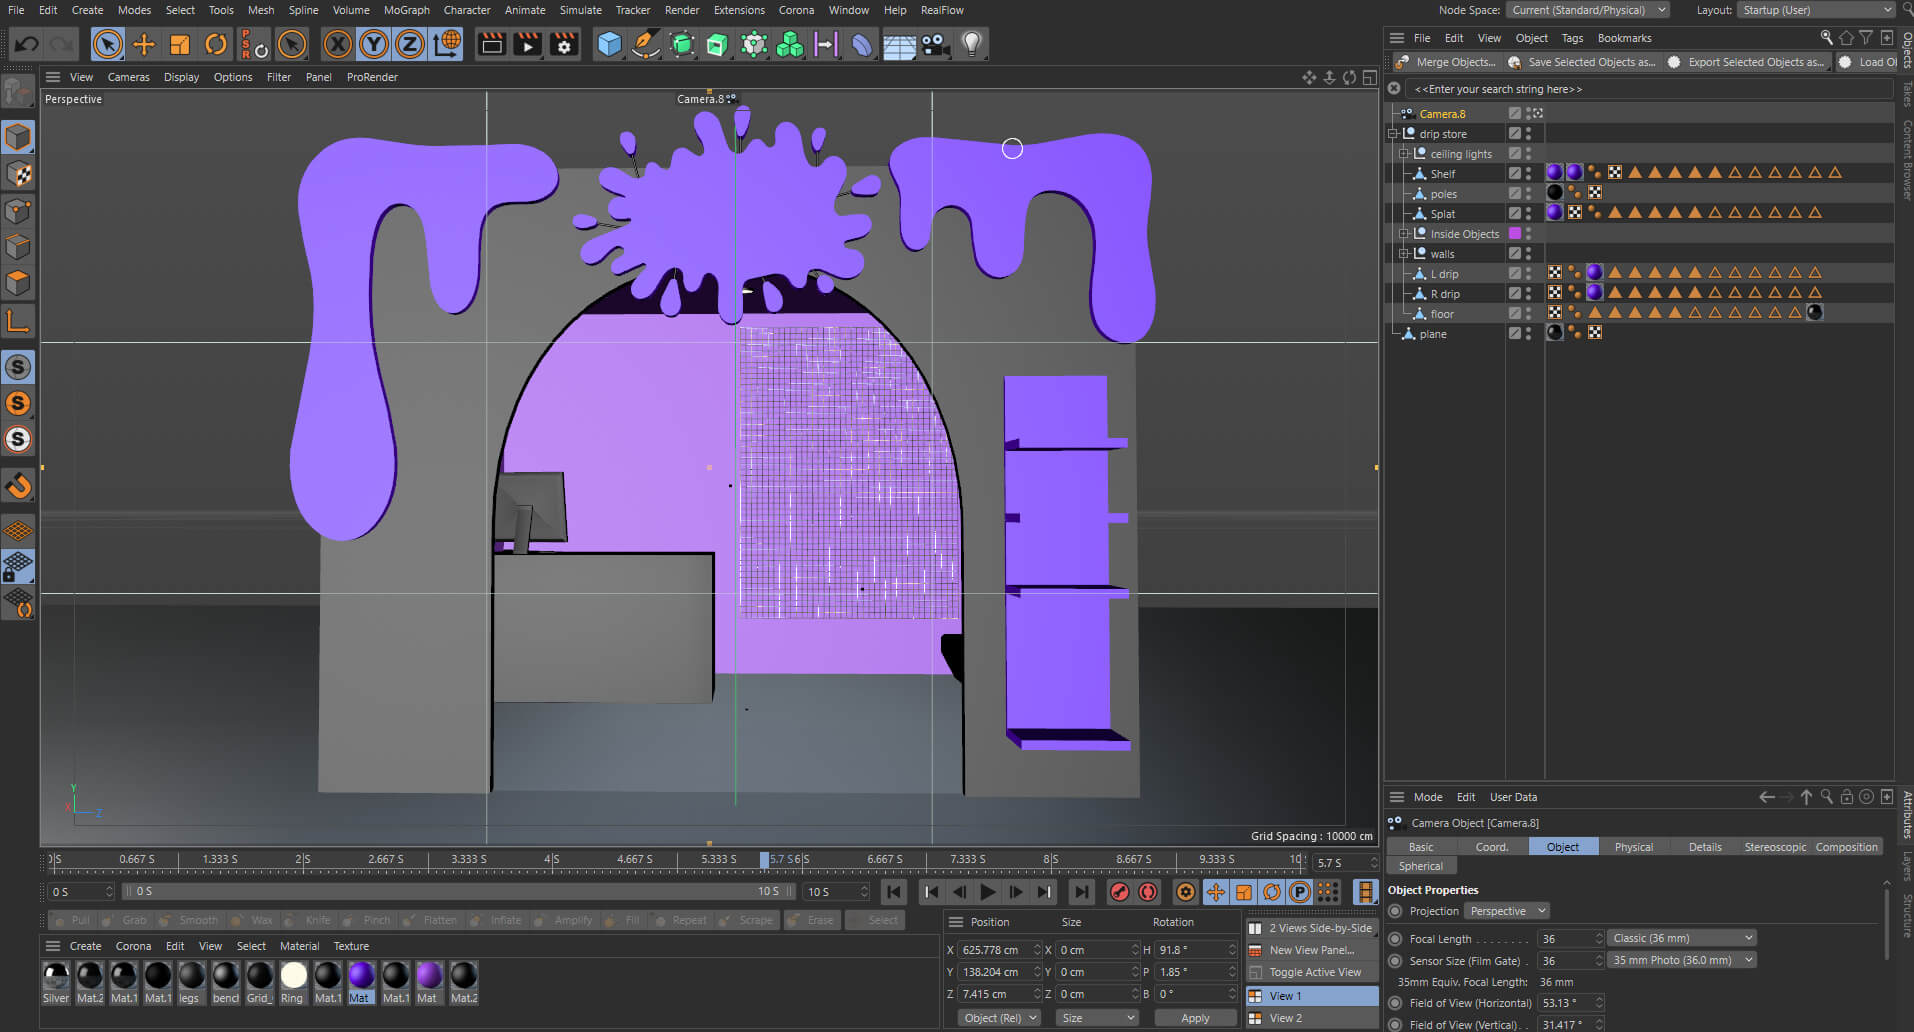The image size is (1914, 1032).
Task: Switch to the Coord. tab
Action: pyautogui.click(x=1491, y=847)
